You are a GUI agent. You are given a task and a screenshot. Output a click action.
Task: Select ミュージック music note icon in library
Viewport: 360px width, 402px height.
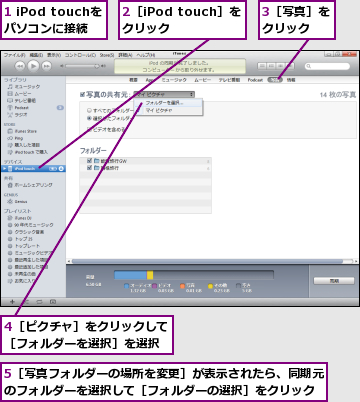(10, 87)
